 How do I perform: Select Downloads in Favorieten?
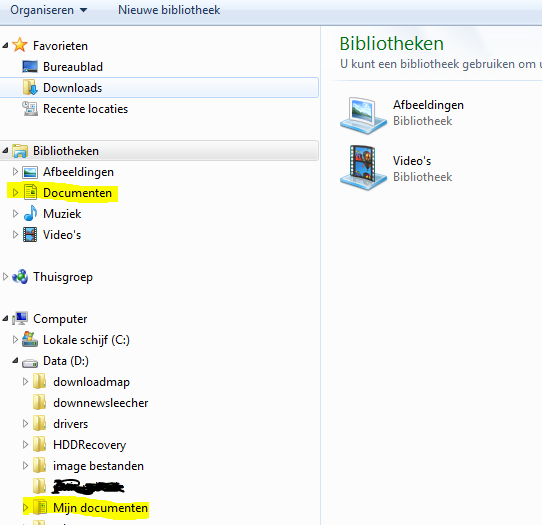(x=159, y=87)
